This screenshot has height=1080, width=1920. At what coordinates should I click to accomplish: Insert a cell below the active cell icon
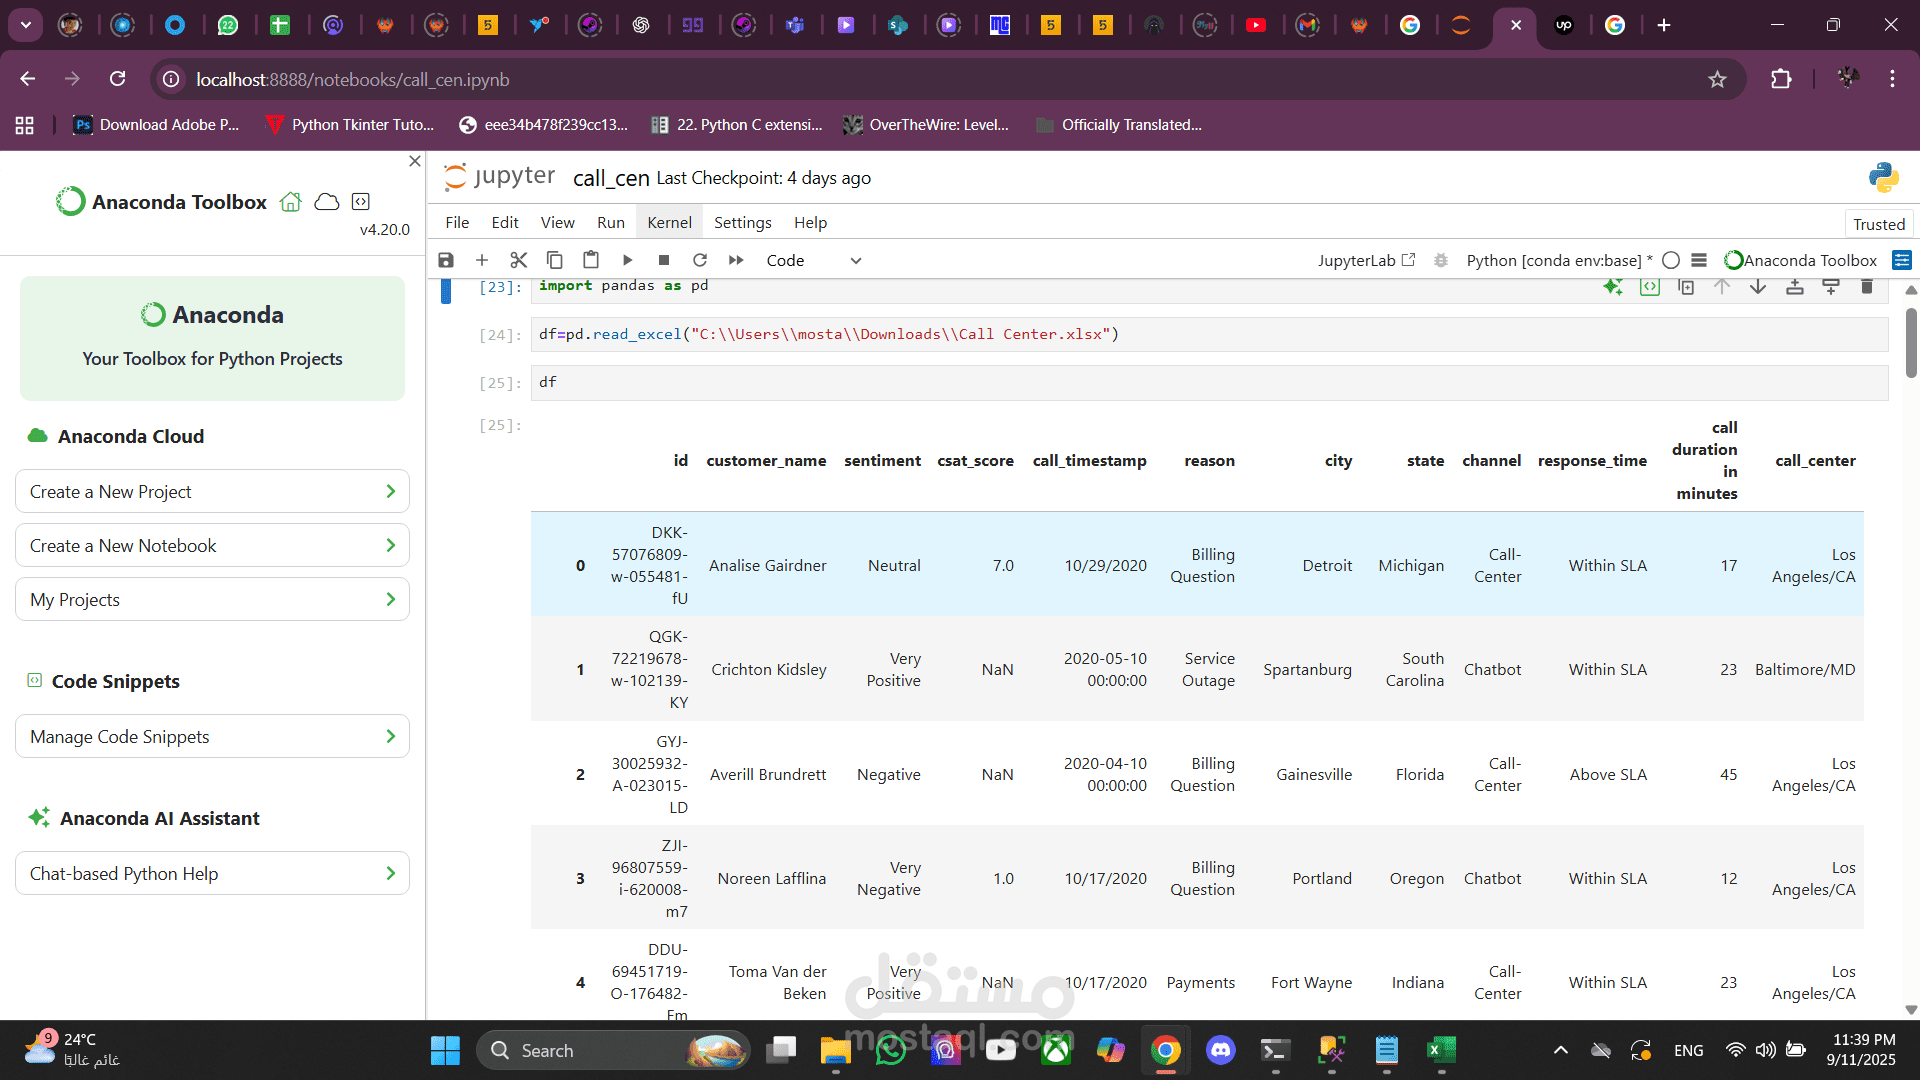tap(1831, 287)
